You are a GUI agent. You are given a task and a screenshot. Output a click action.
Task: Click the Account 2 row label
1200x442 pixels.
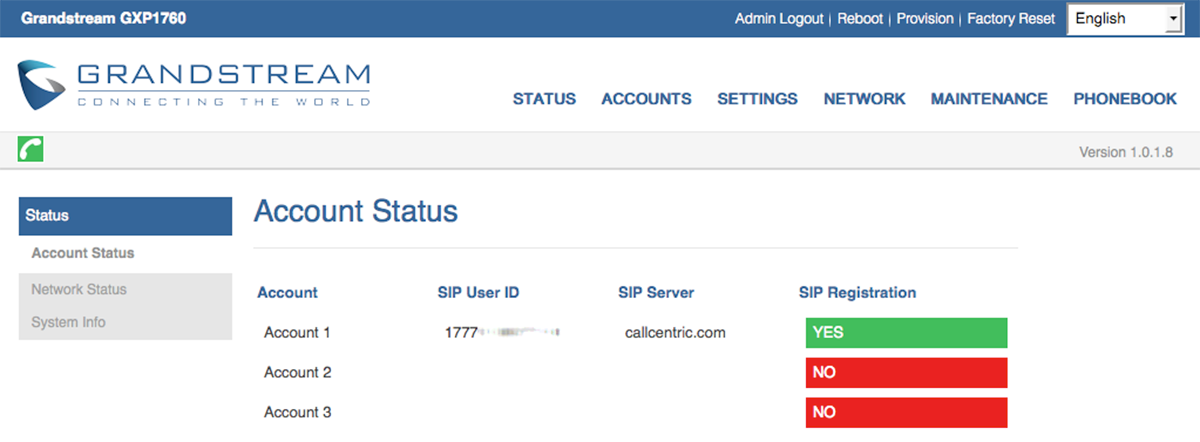(x=297, y=373)
